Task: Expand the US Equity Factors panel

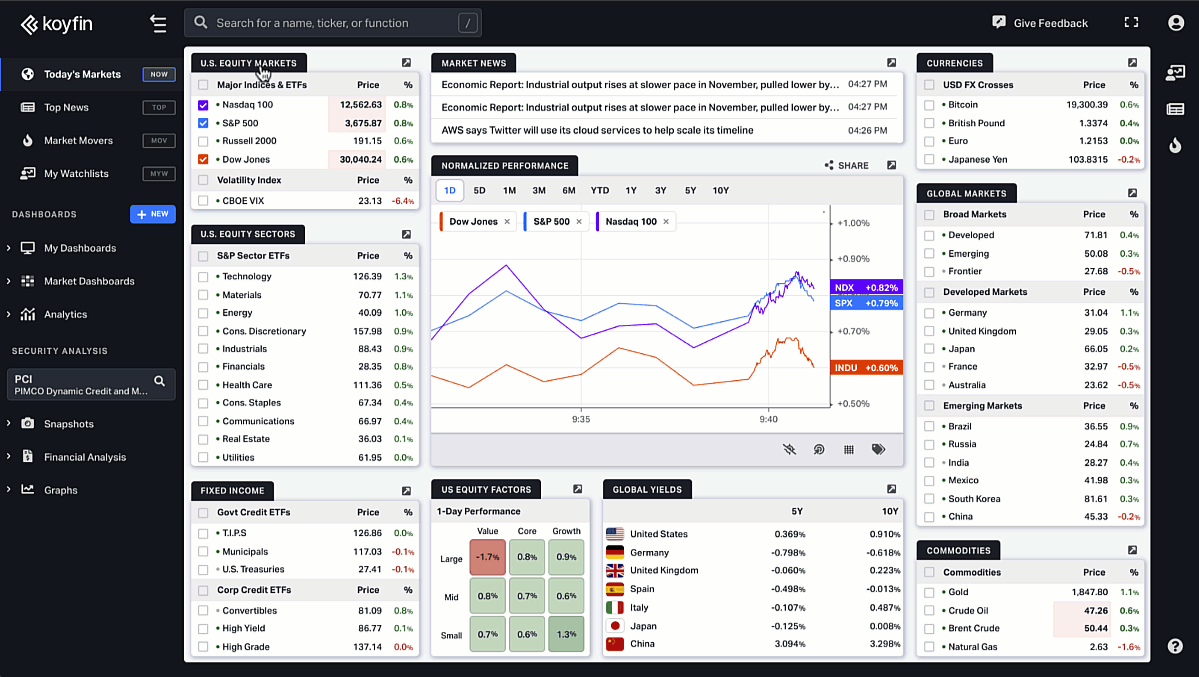Action: 577,489
